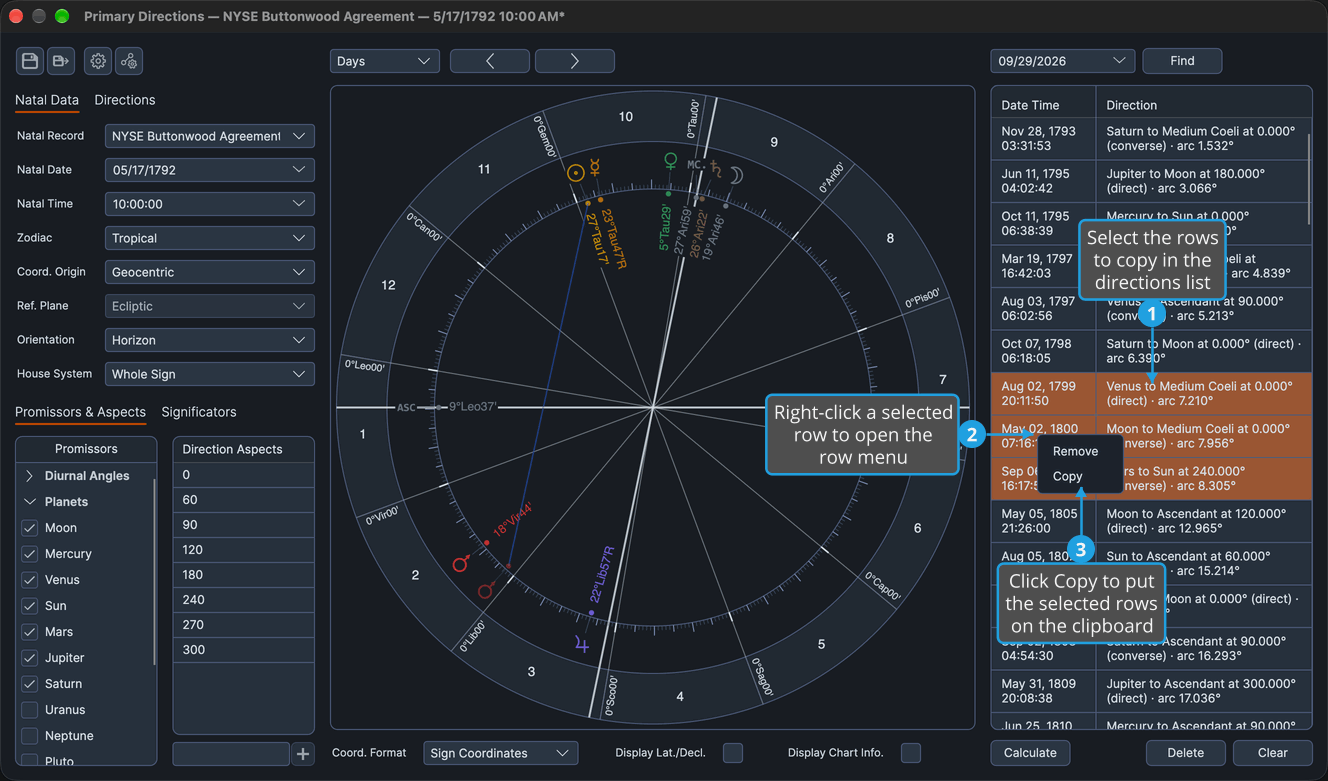The image size is (1328, 781).
Task: Select the 180 row in Direction Aspects
Action: (244, 575)
